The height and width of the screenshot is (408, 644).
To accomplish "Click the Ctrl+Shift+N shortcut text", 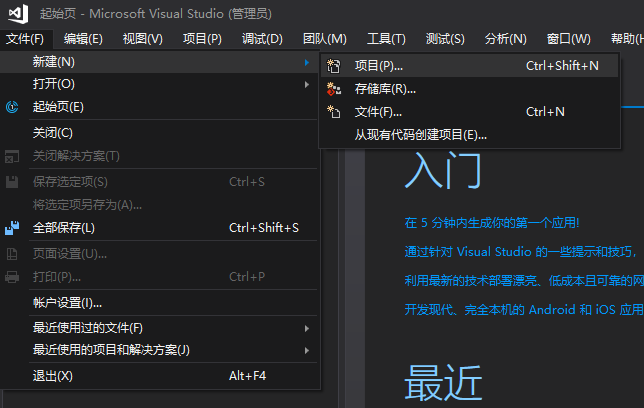I will 562,66.
